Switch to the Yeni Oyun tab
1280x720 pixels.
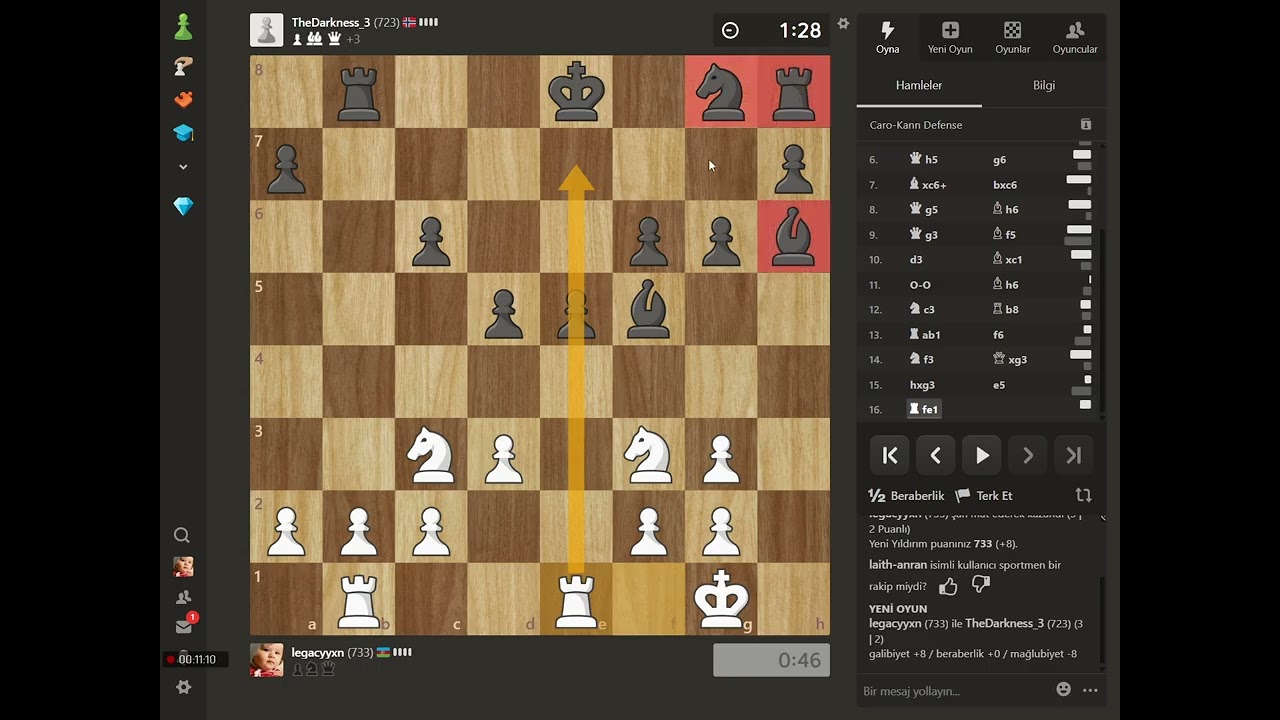pyautogui.click(x=950, y=38)
